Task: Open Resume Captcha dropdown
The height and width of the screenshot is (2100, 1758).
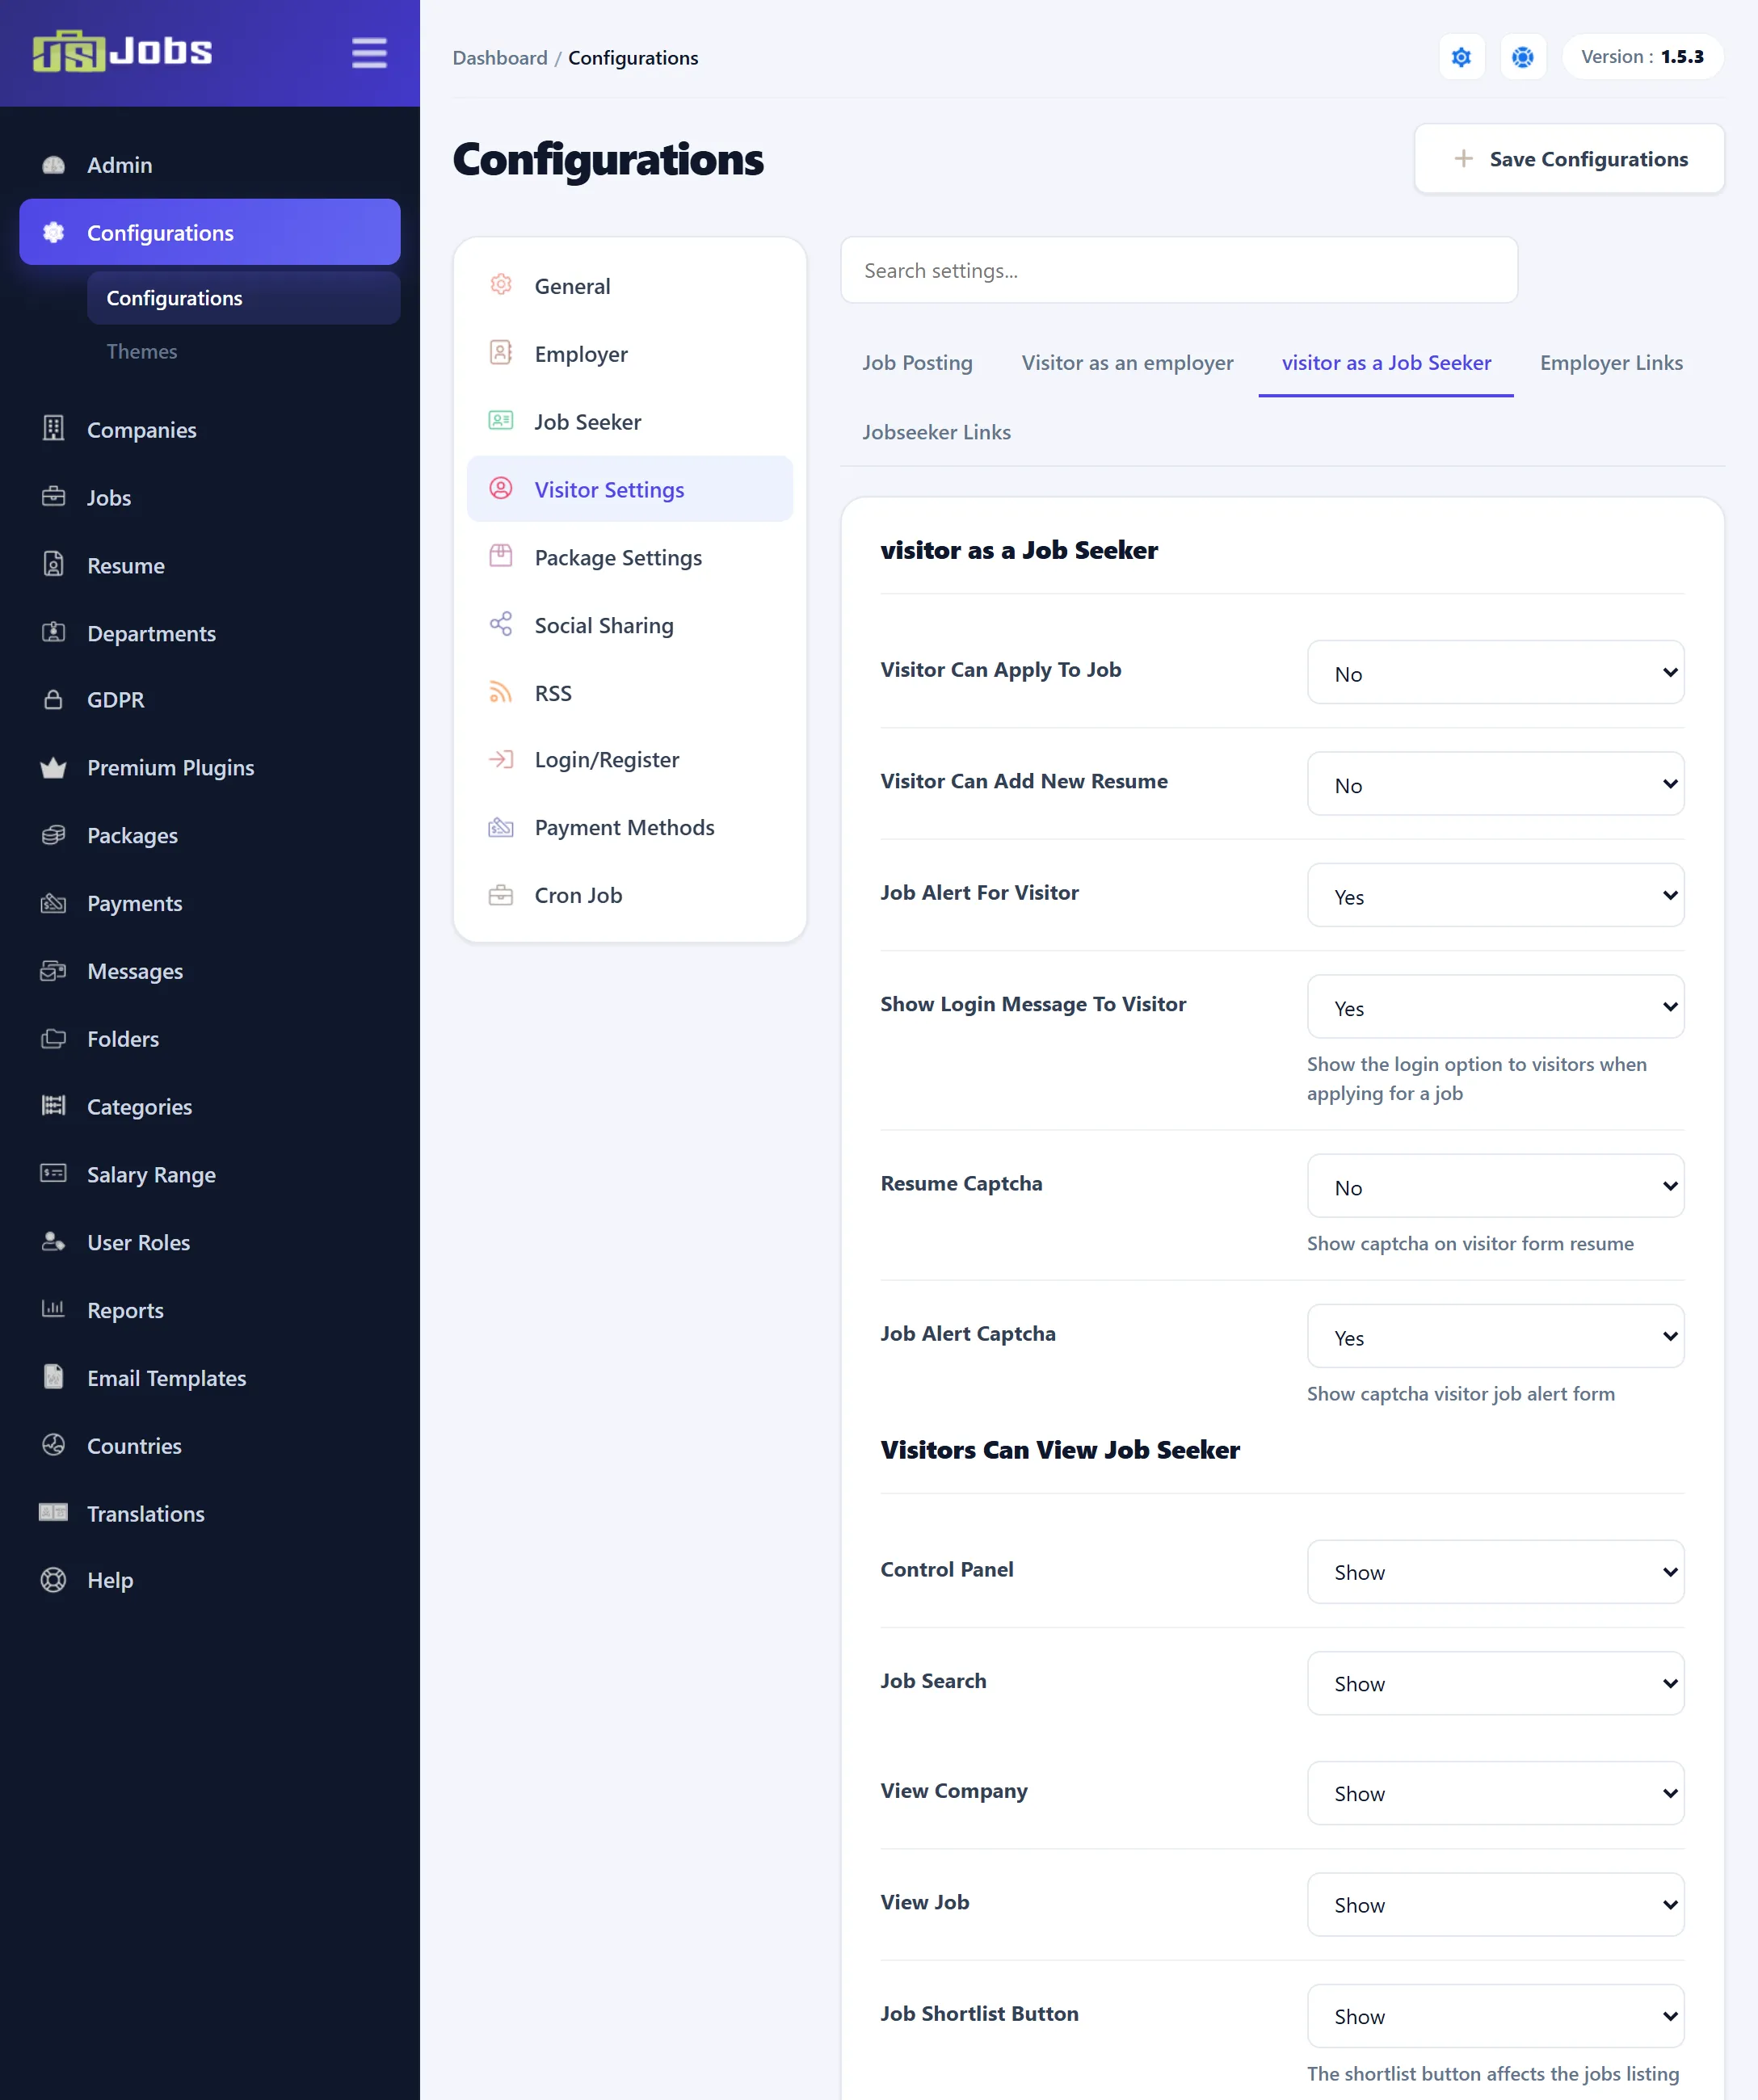Action: click(x=1495, y=1187)
